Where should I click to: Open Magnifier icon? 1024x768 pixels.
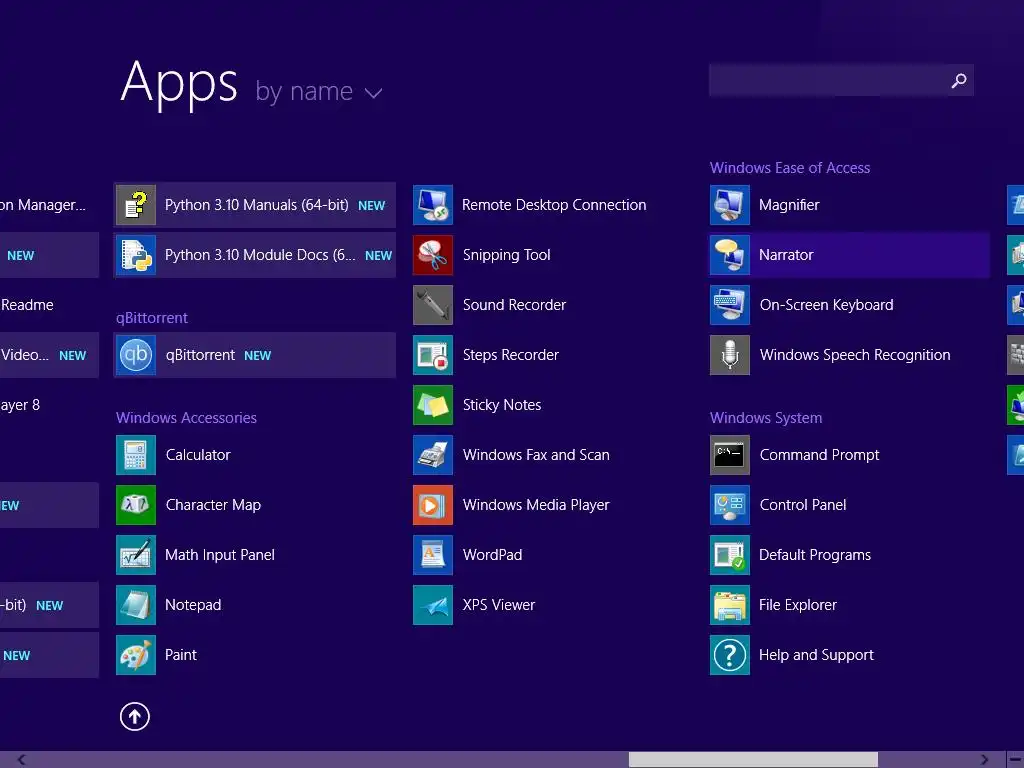click(730, 205)
